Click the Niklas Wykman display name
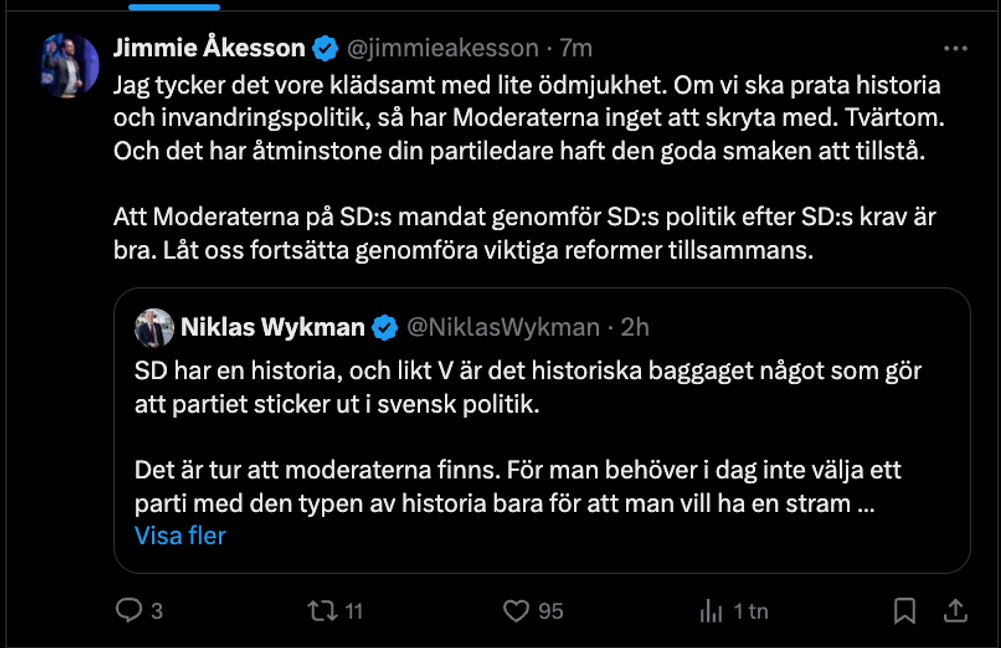 coord(272,326)
